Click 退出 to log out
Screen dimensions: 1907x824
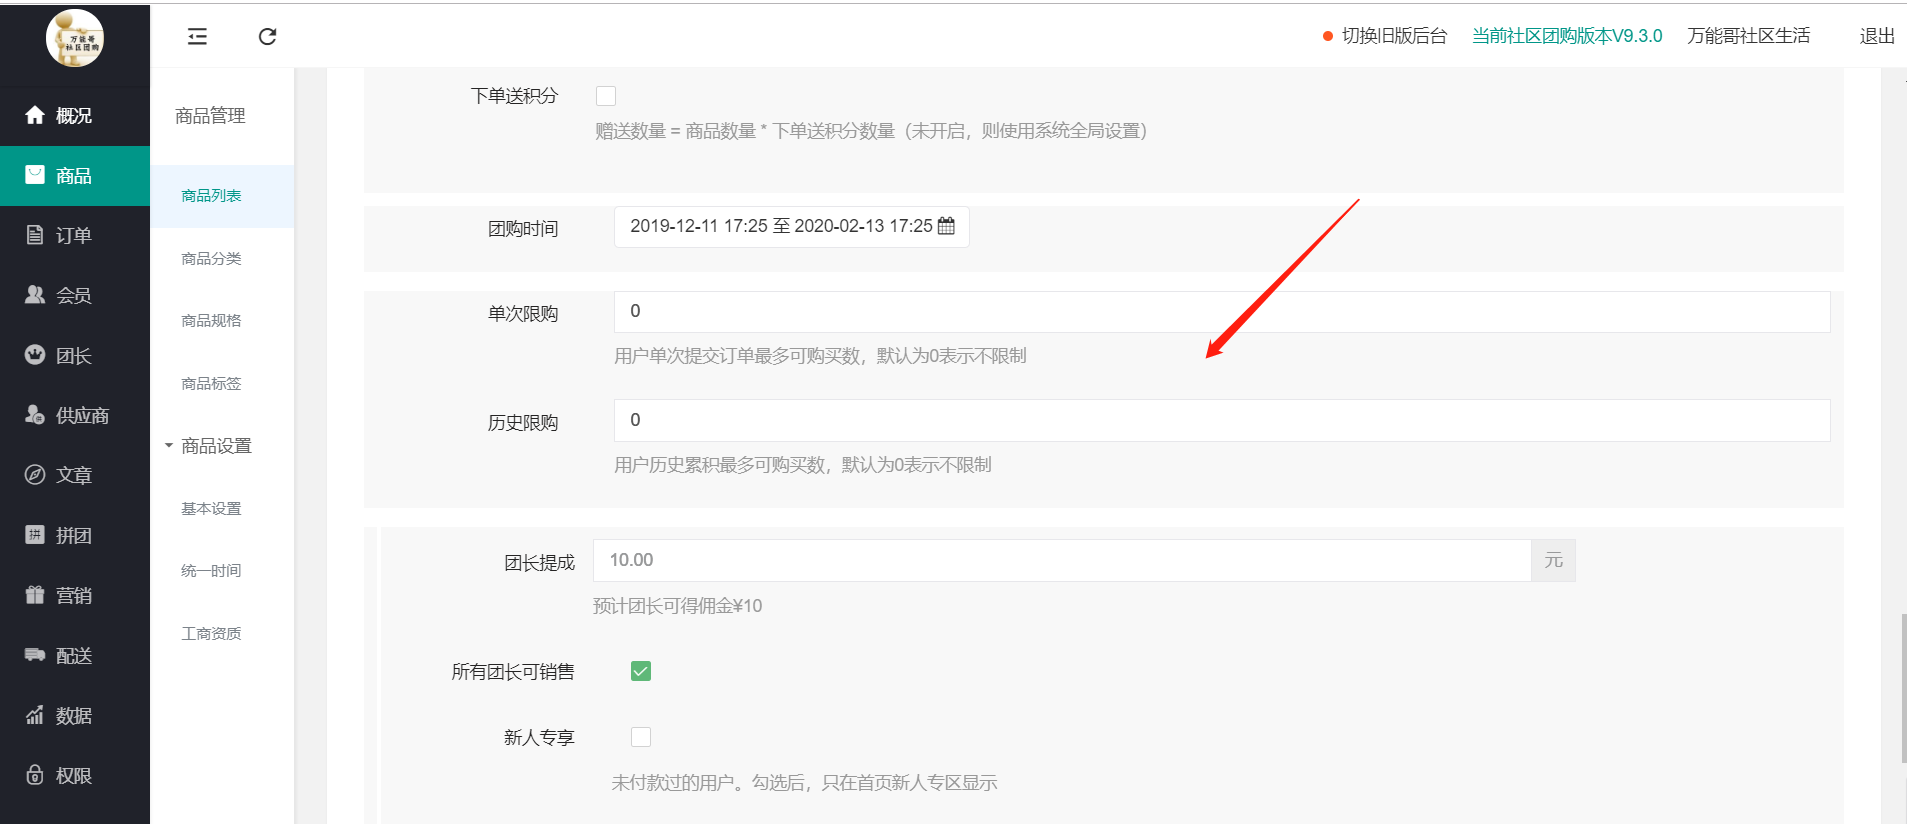pyautogui.click(x=1876, y=36)
